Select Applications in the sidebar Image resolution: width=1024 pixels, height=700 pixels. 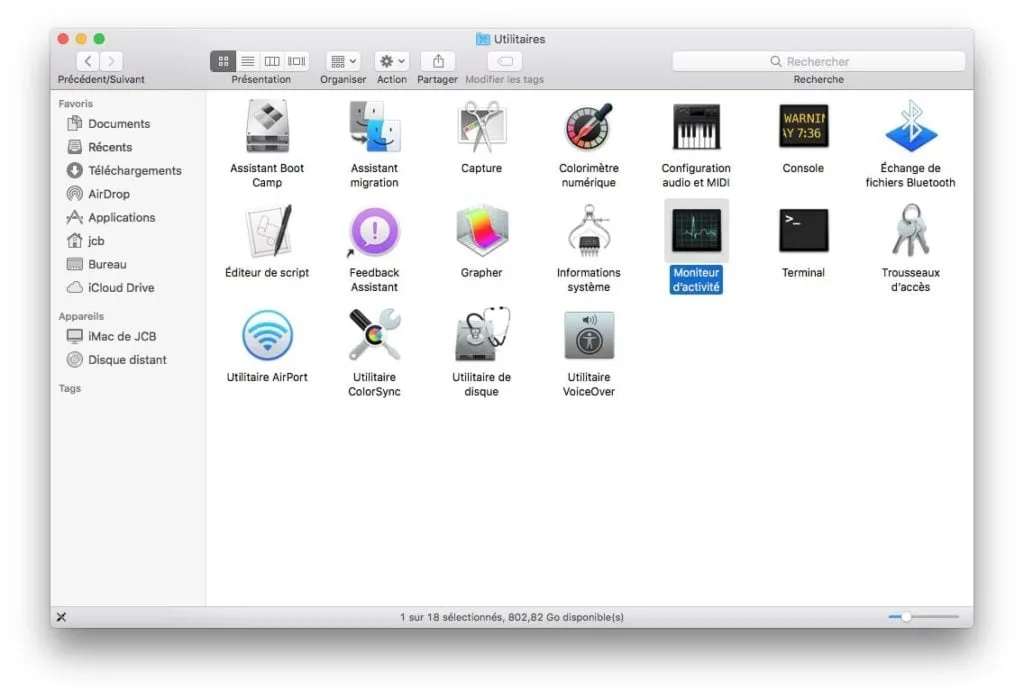112,217
